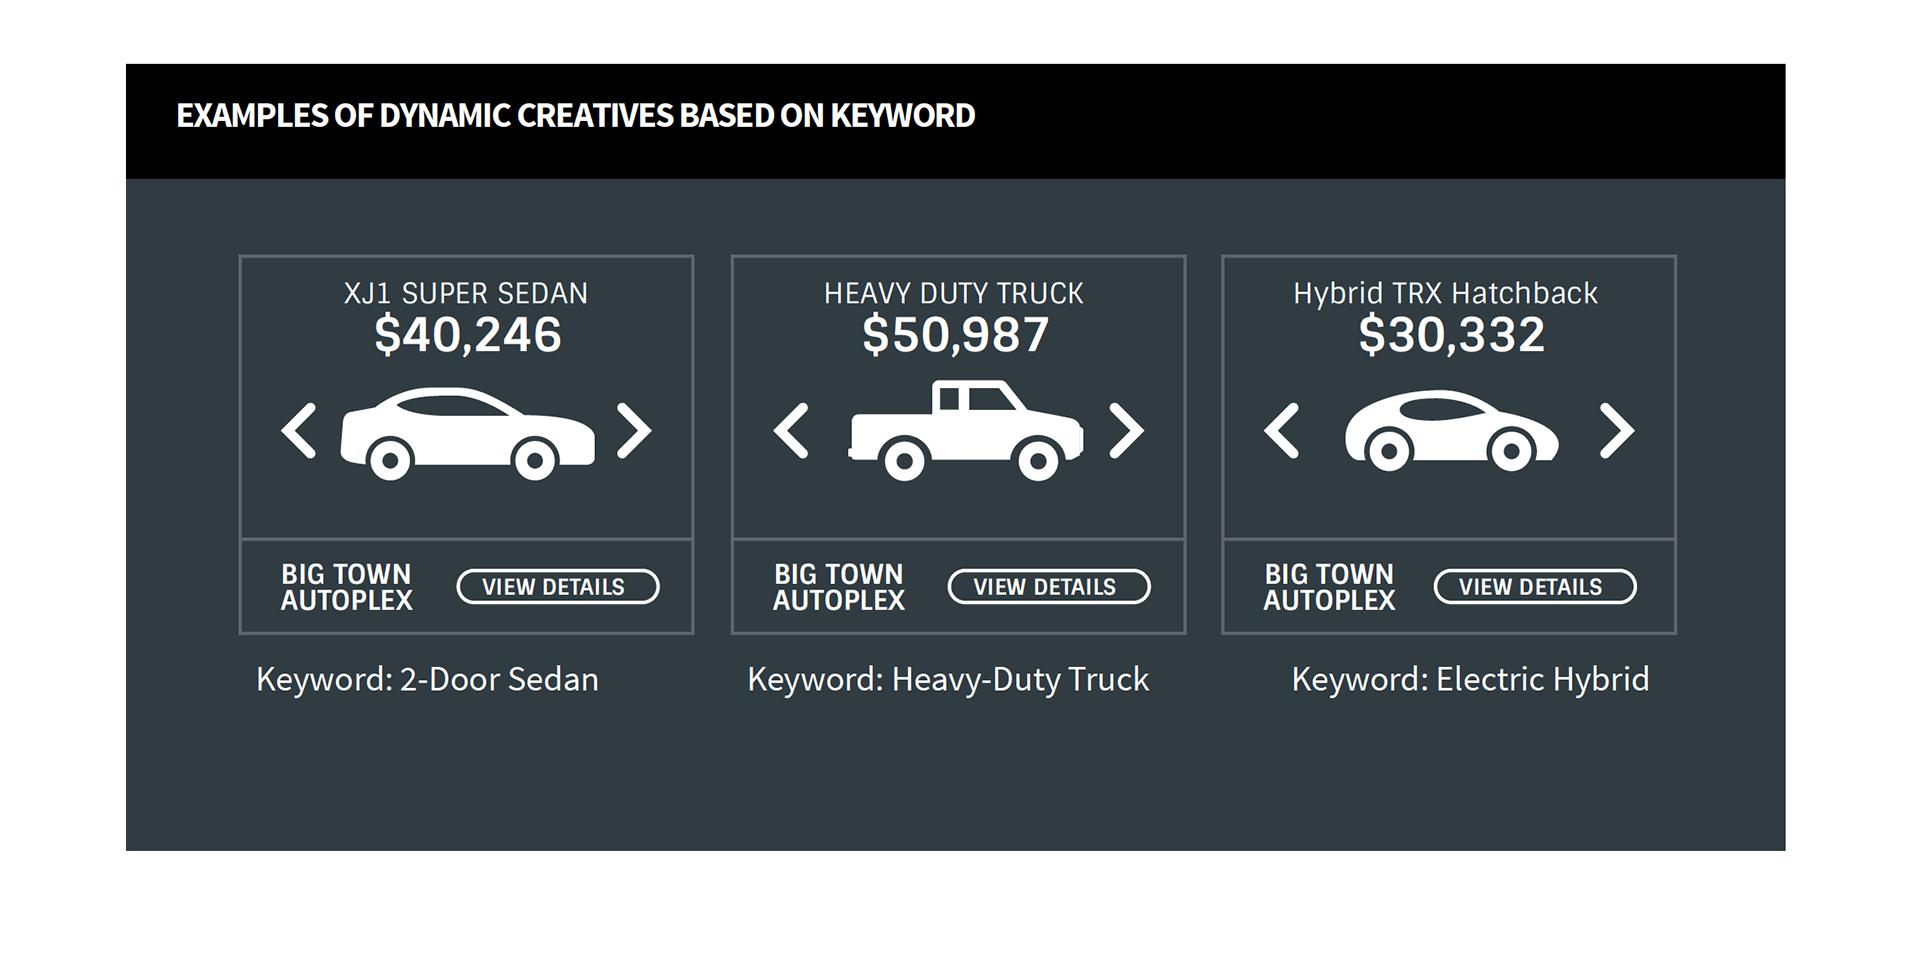Open View Details for Hybrid TRX Hatchback
This screenshot has width=1920, height=966.
pos(1535,587)
